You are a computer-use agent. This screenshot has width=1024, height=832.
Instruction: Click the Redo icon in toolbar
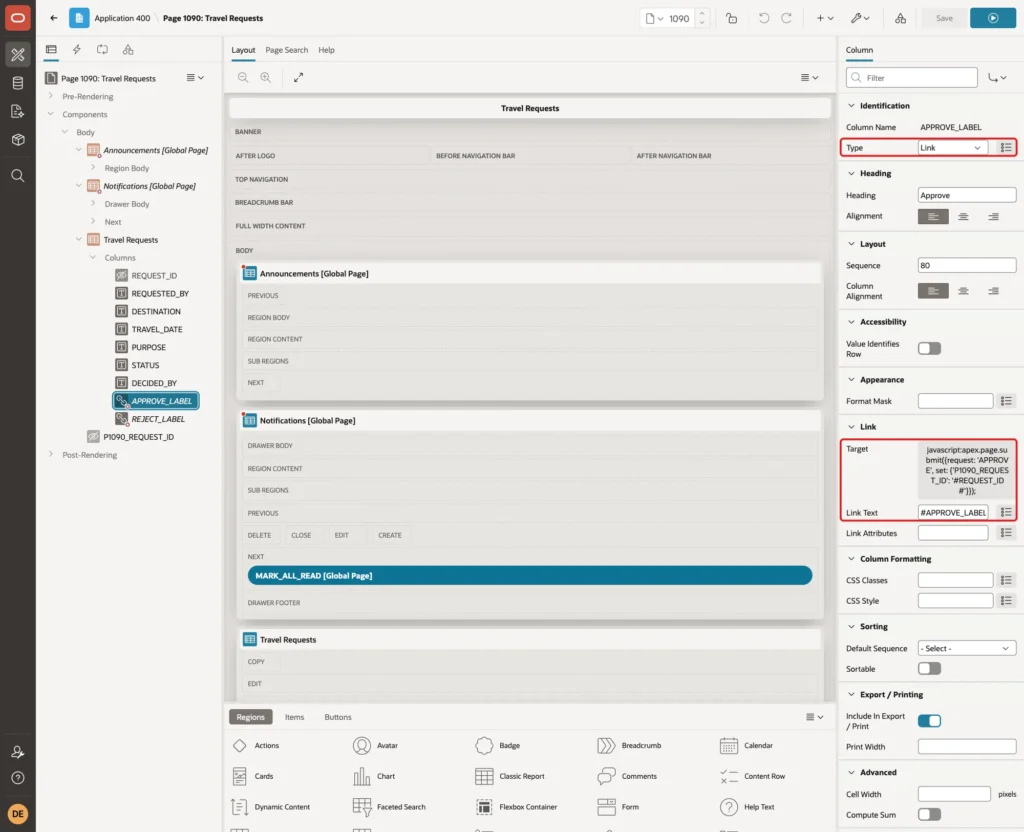click(x=786, y=18)
